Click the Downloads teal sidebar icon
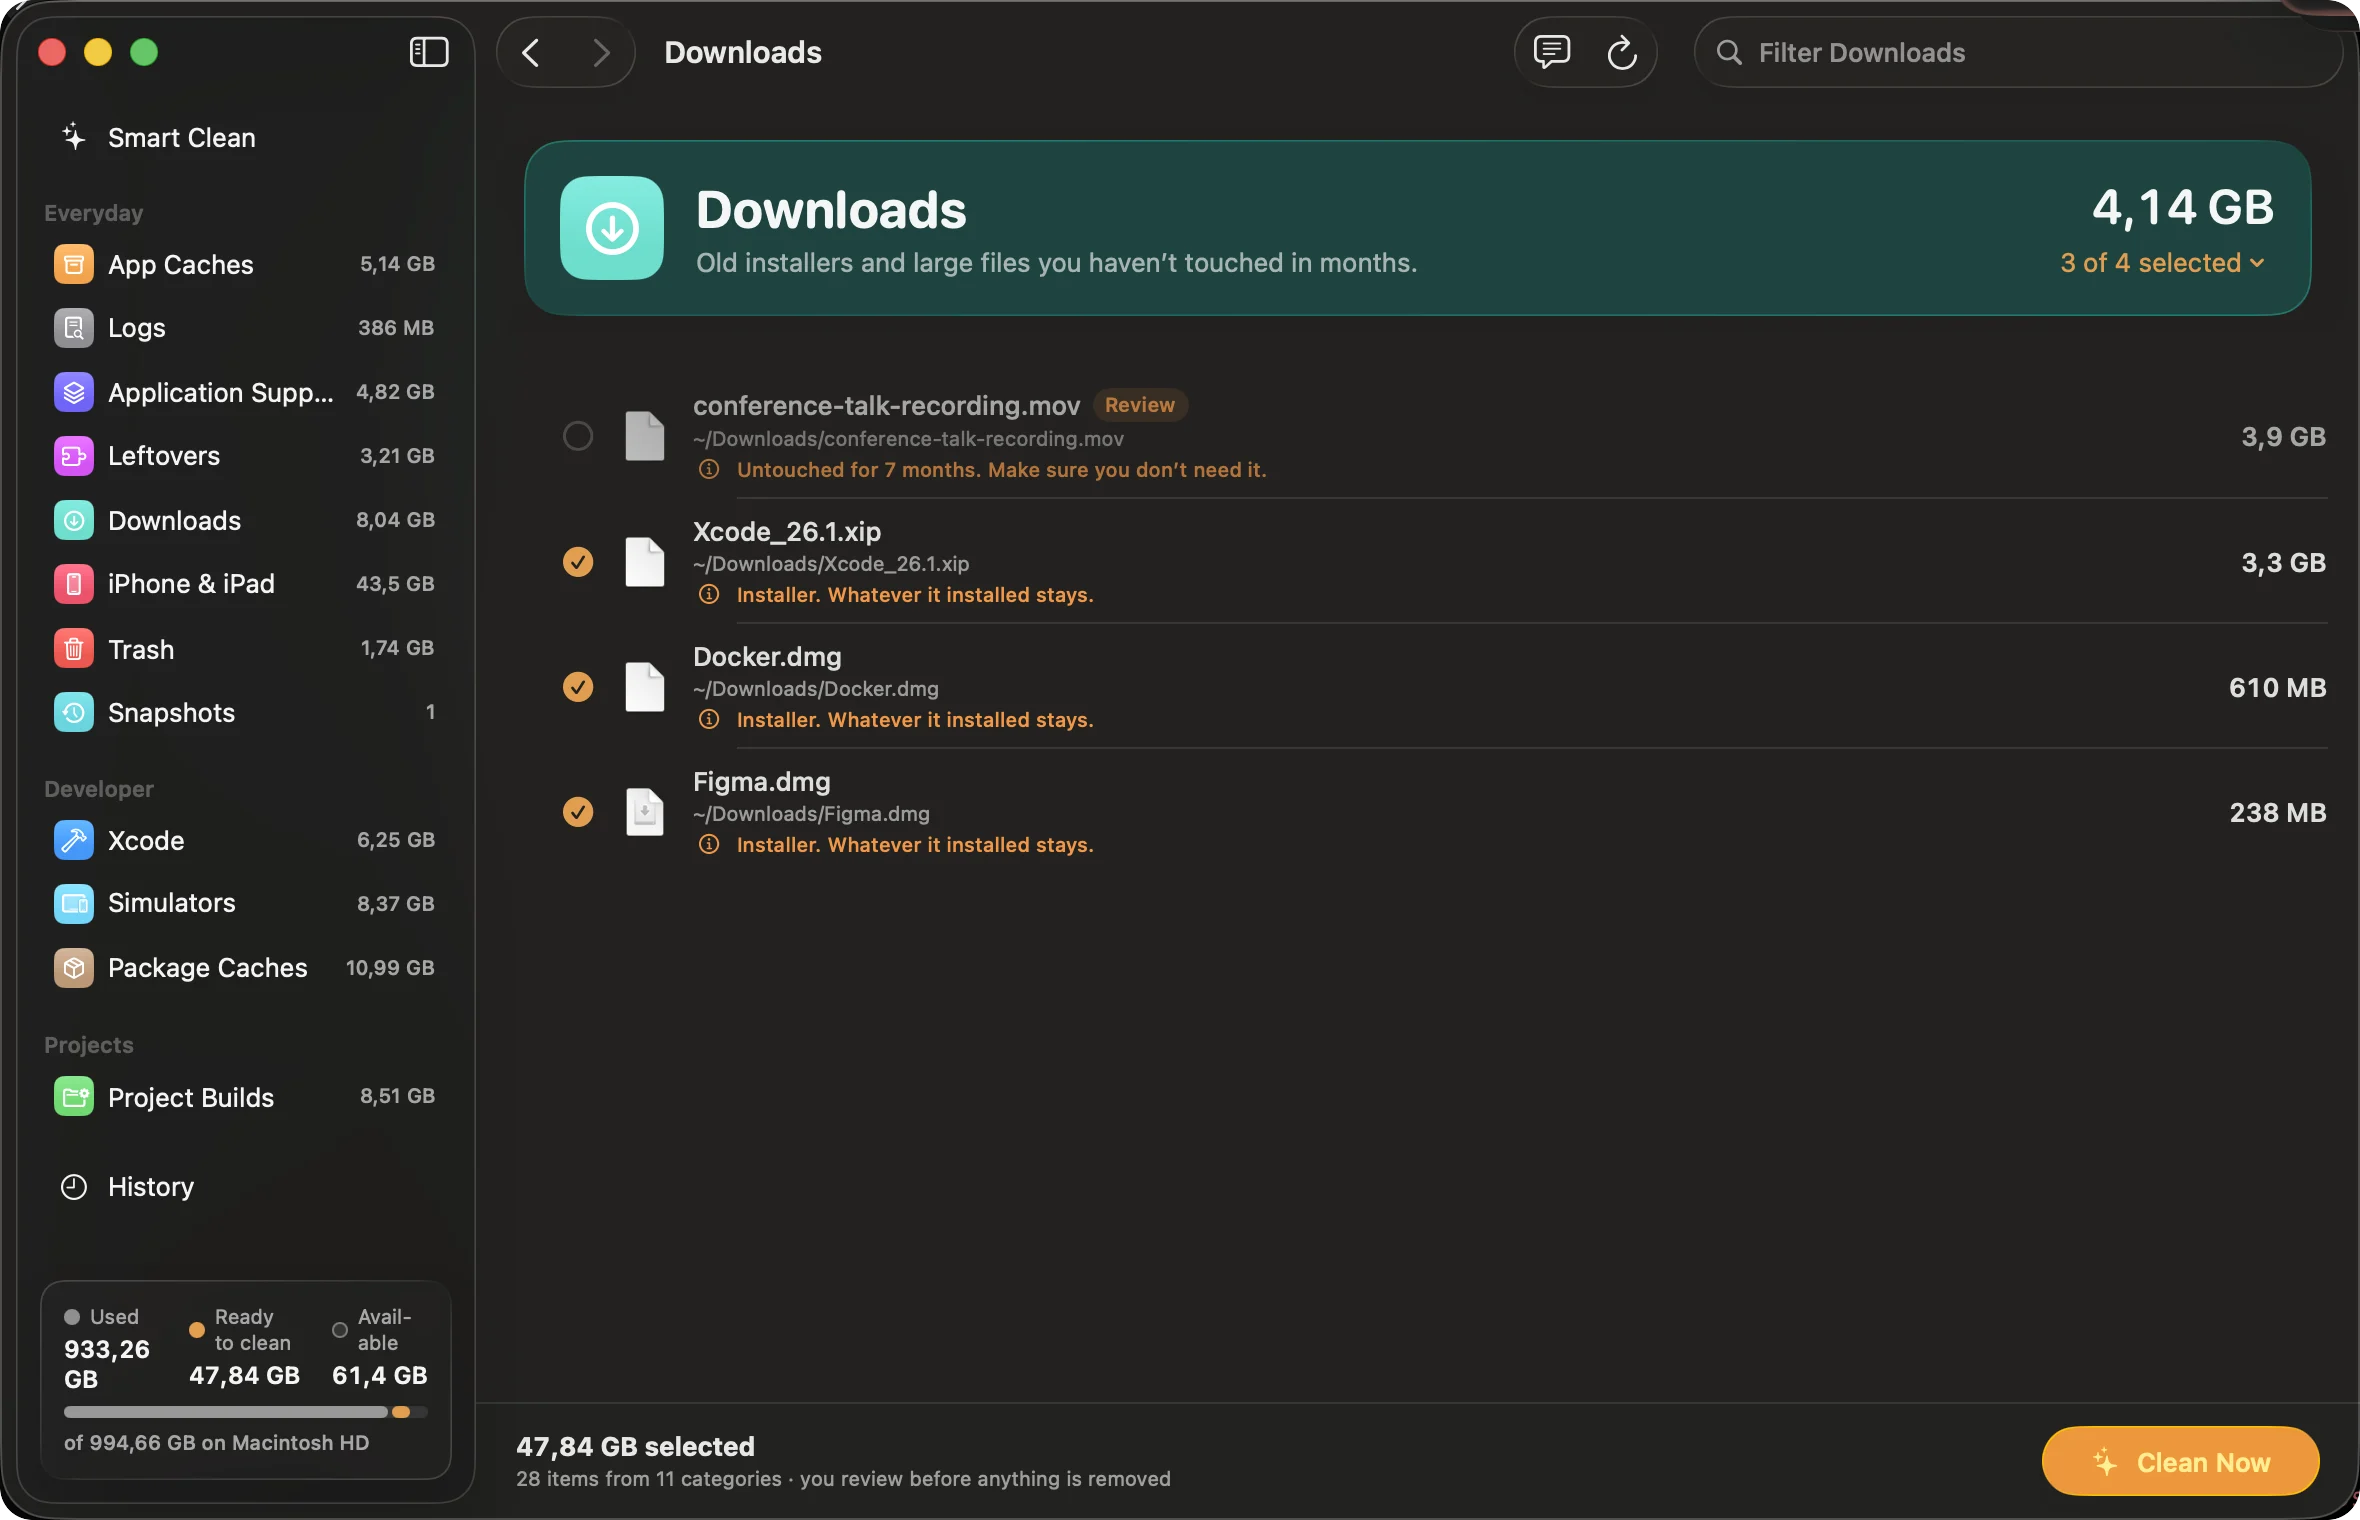This screenshot has height=1520, width=2360. (74, 520)
